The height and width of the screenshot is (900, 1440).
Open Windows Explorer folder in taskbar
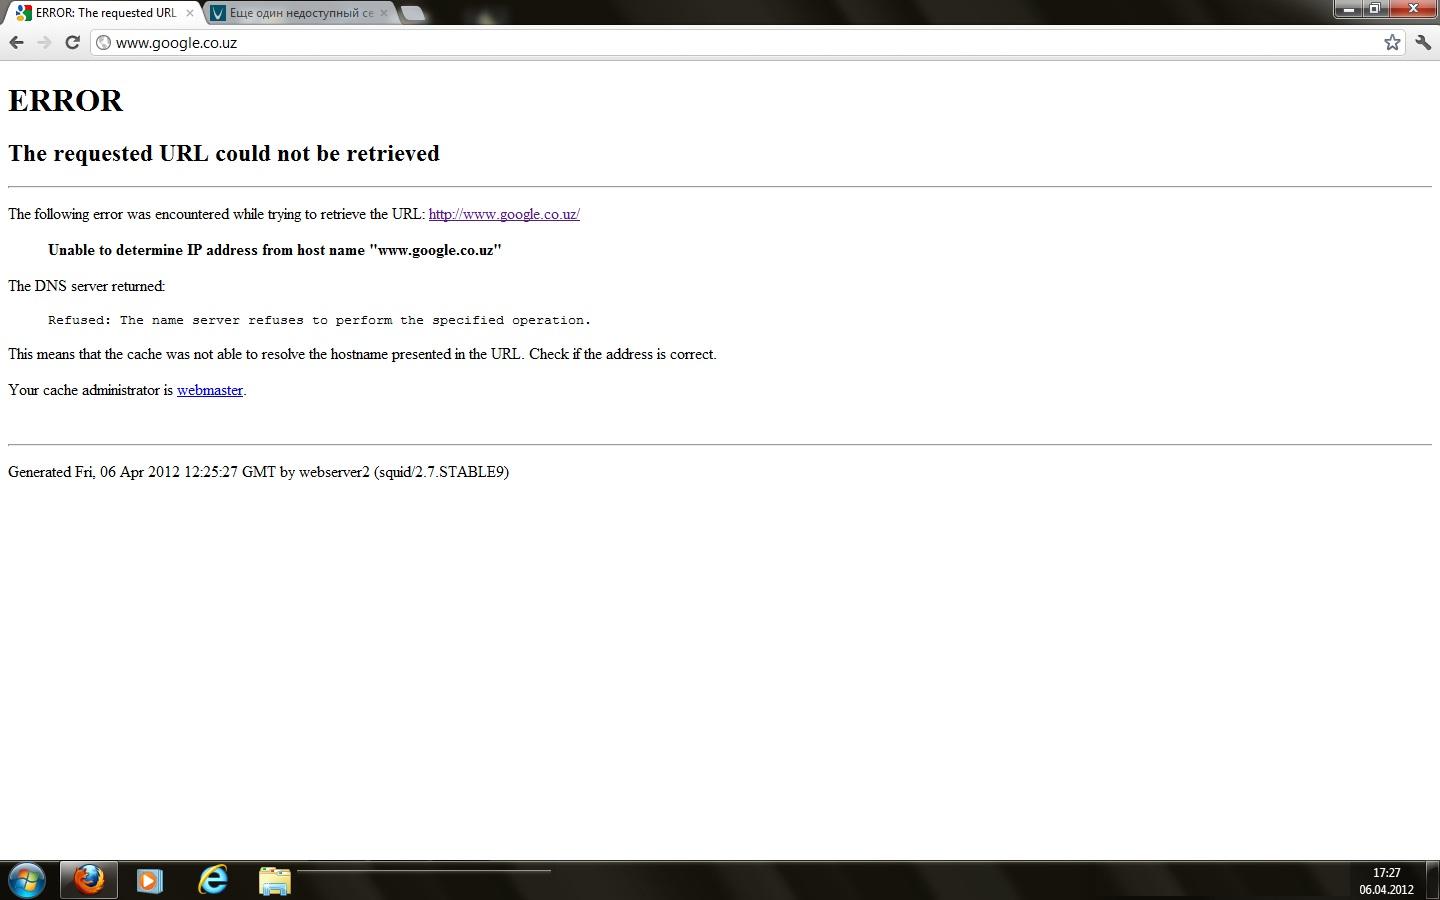[274, 881]
